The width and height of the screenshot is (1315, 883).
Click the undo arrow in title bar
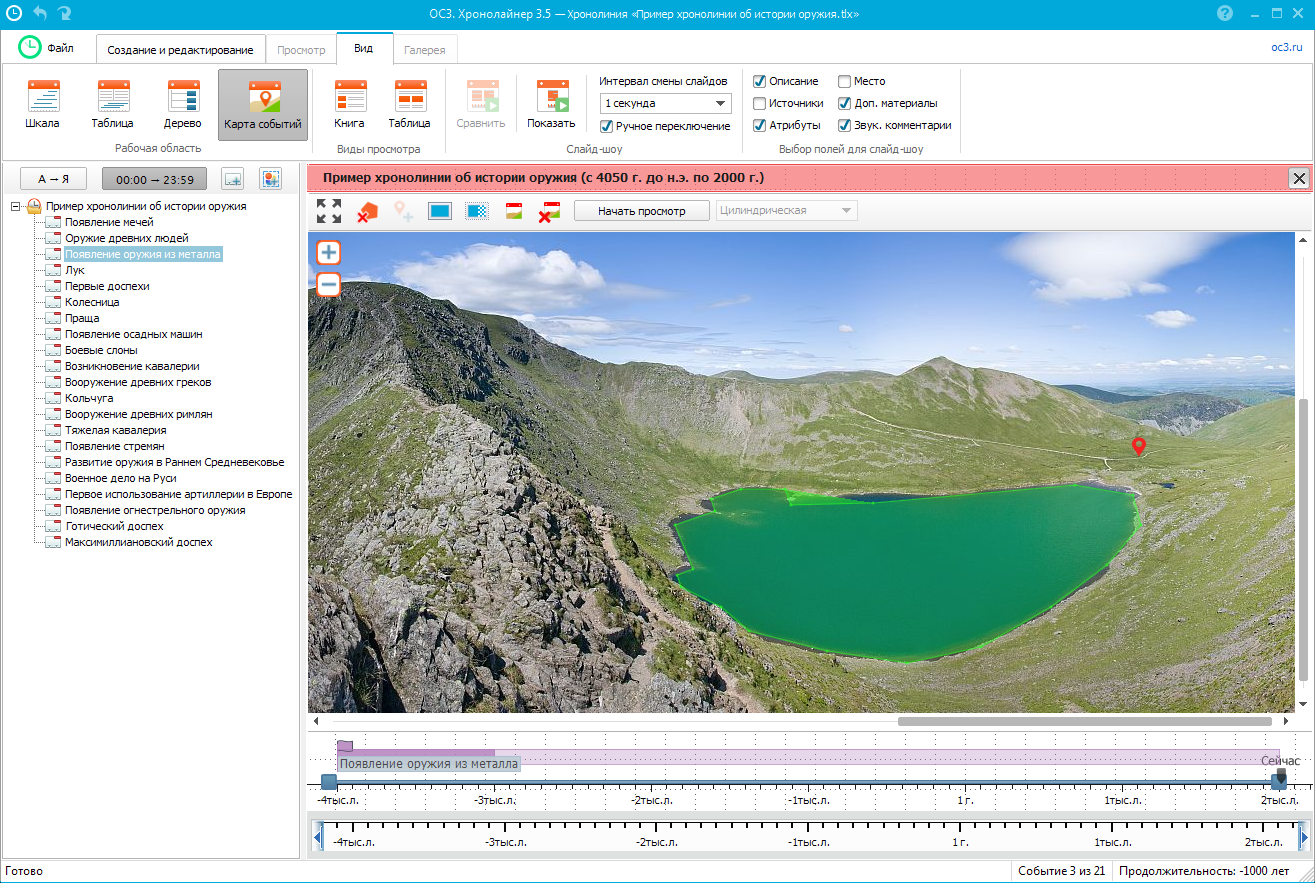[40, 14]
